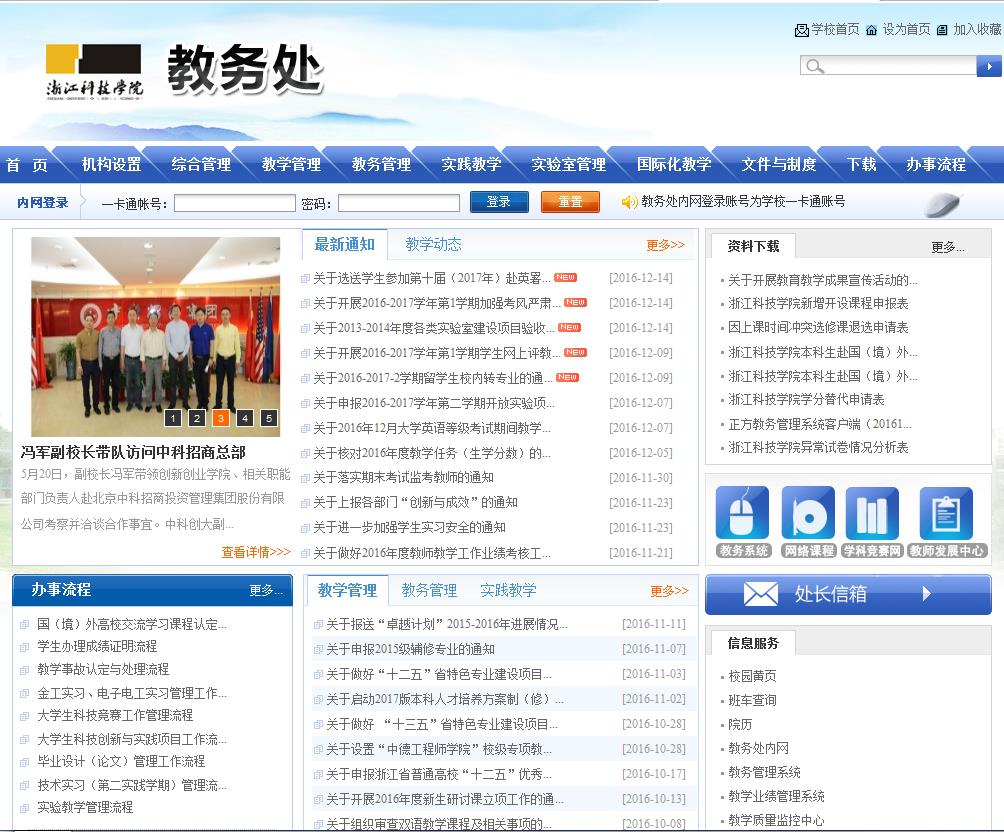
Task: Switch to the 教学动态 tab
Action: (433, 244)
